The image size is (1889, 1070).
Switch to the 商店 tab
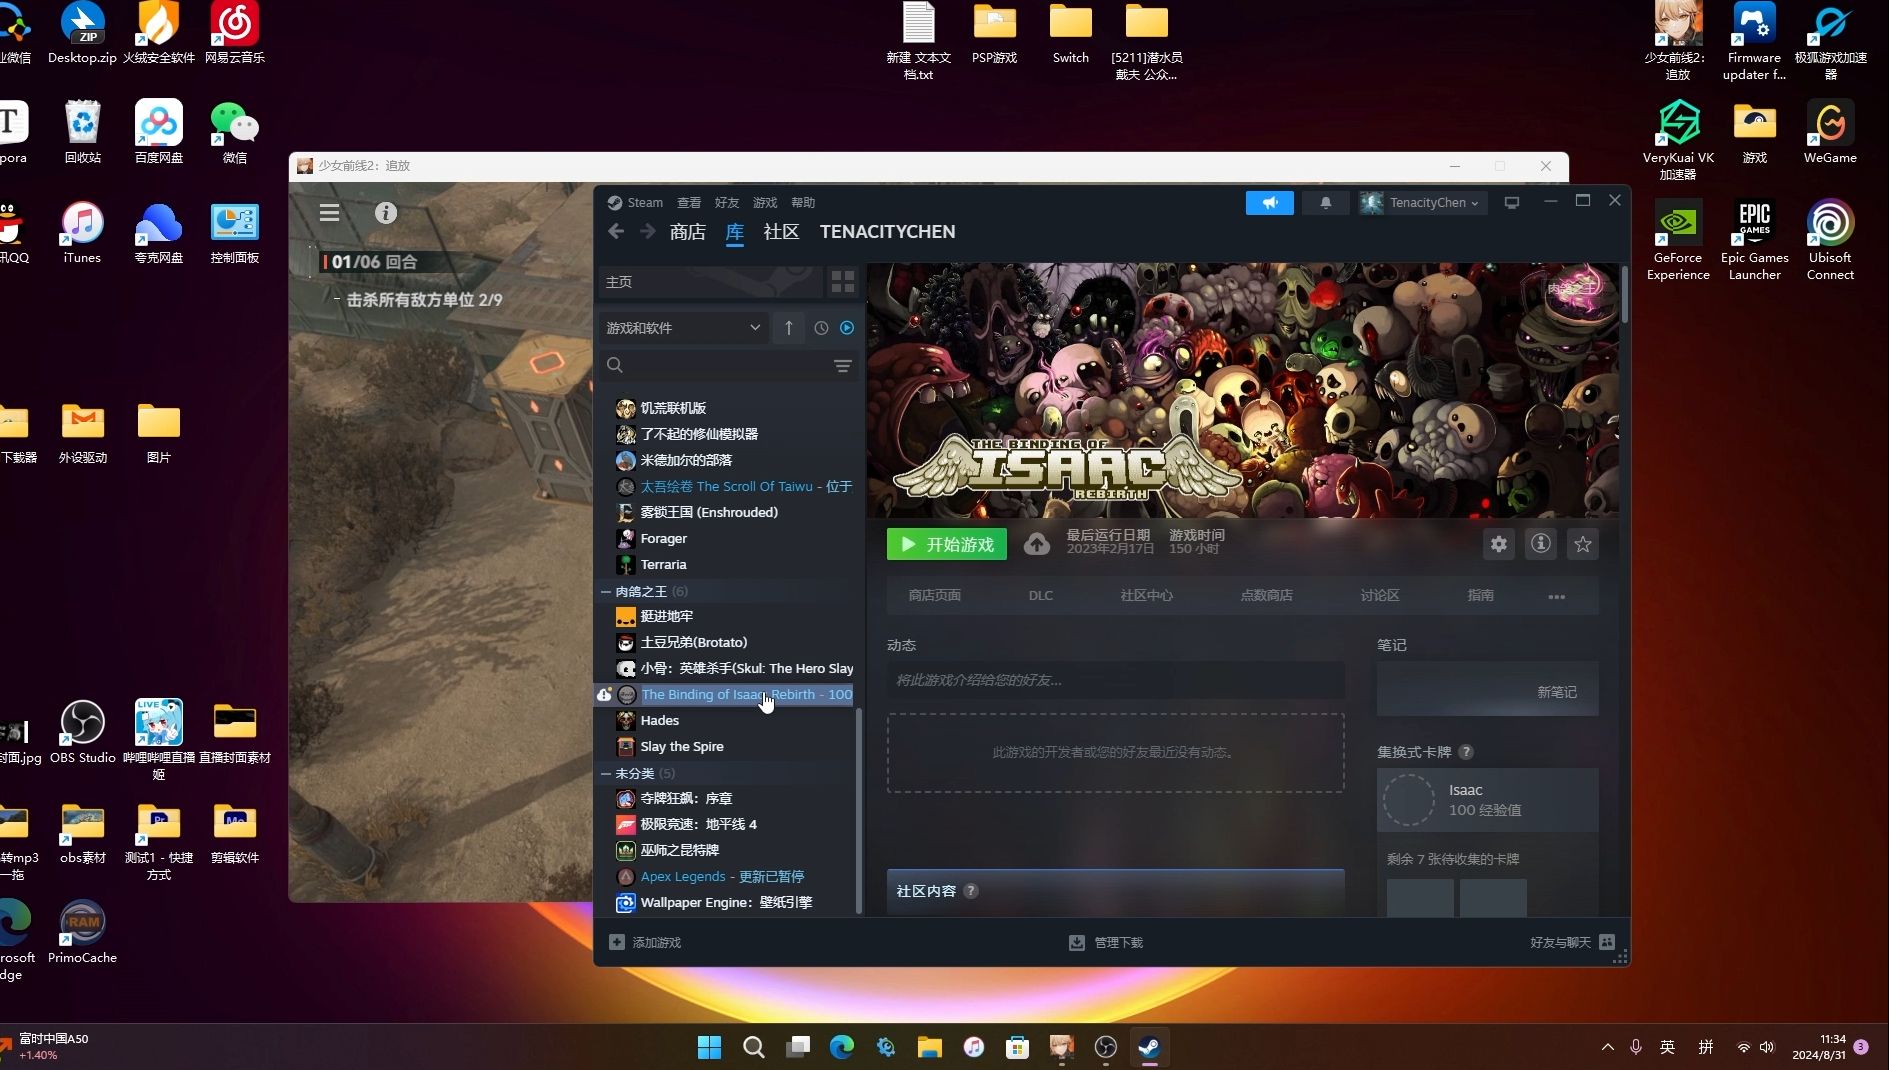(x=688, y=232)
